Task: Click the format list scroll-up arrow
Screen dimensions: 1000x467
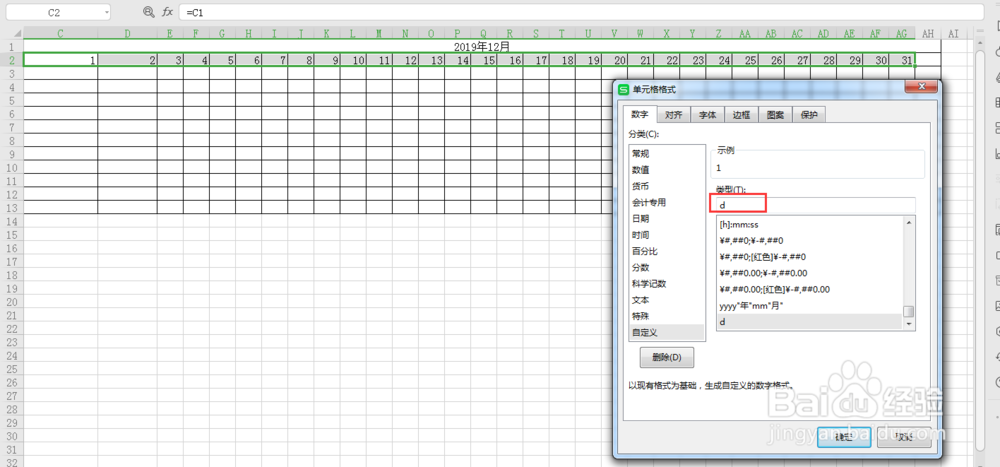Action: click(x=909, y=222)
